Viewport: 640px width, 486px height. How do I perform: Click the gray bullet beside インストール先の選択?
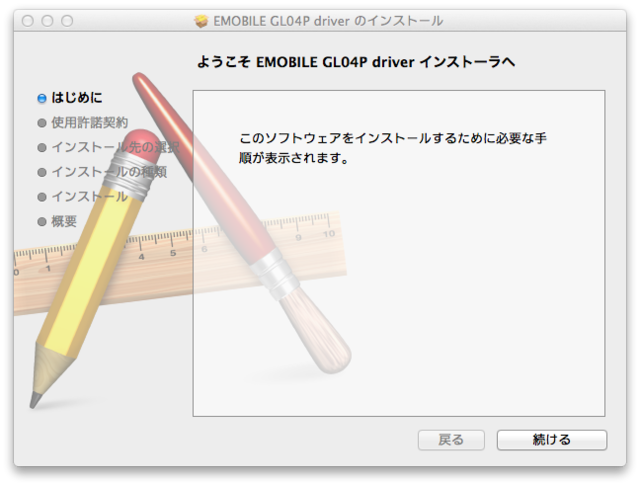42,148
